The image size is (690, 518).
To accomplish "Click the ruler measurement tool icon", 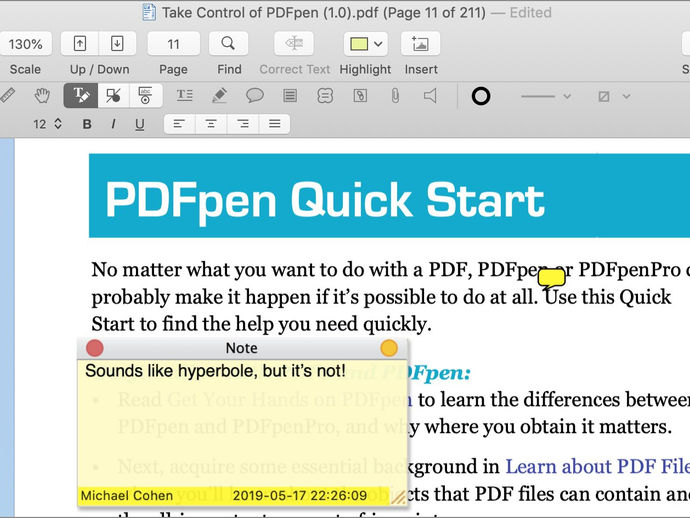I will pyautogui.click(x=7, y=96).
